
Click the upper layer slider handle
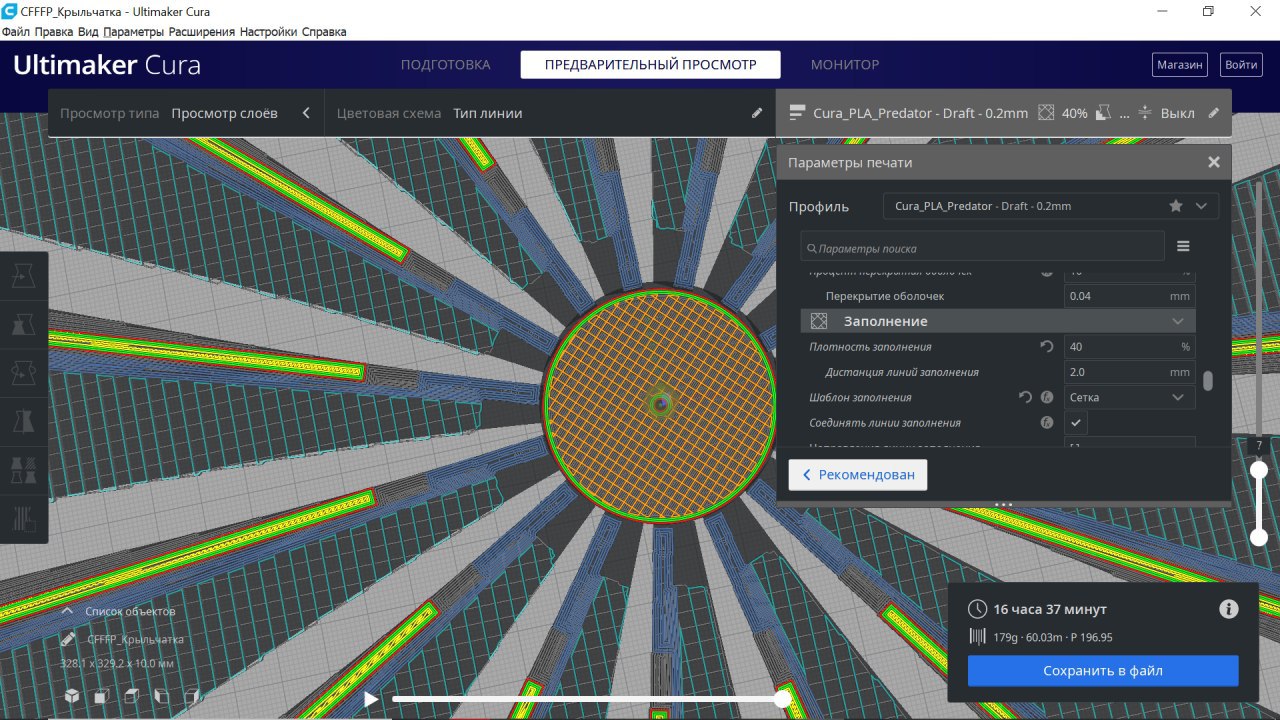click(1259, 470)
